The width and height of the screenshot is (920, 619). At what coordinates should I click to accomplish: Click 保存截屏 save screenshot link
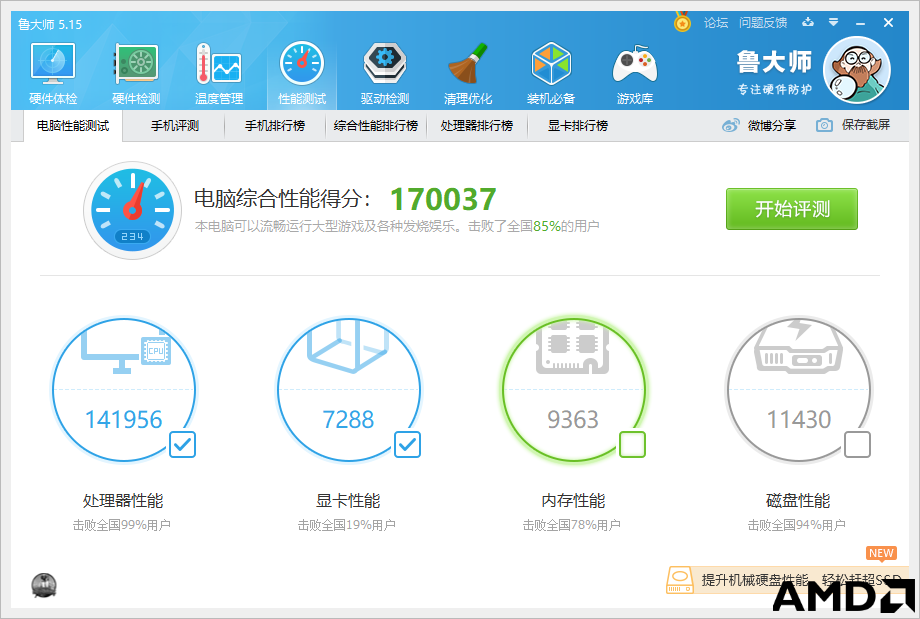866,125
